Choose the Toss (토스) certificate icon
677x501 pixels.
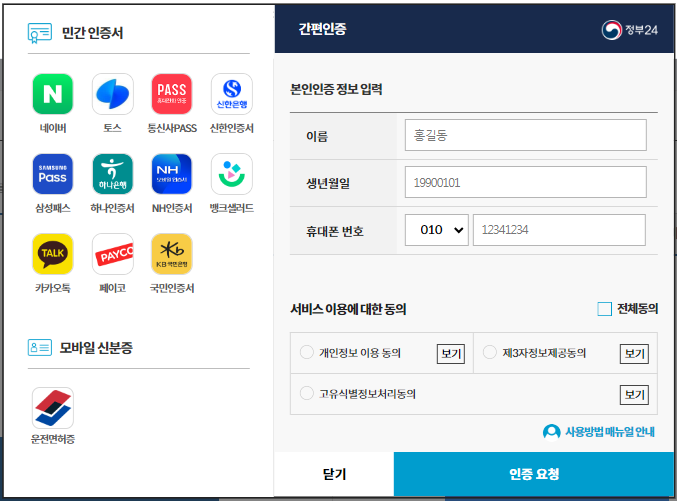(x=112, y=94)
